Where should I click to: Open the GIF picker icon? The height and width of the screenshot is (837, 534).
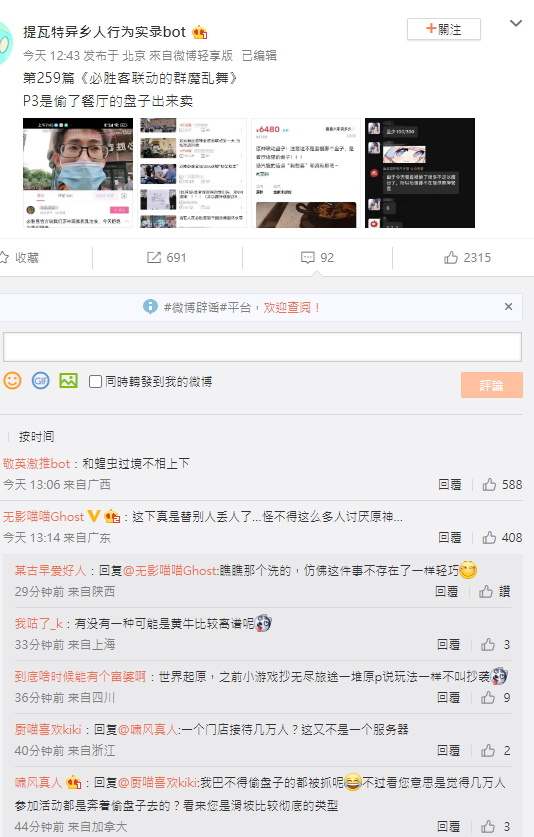41,381
